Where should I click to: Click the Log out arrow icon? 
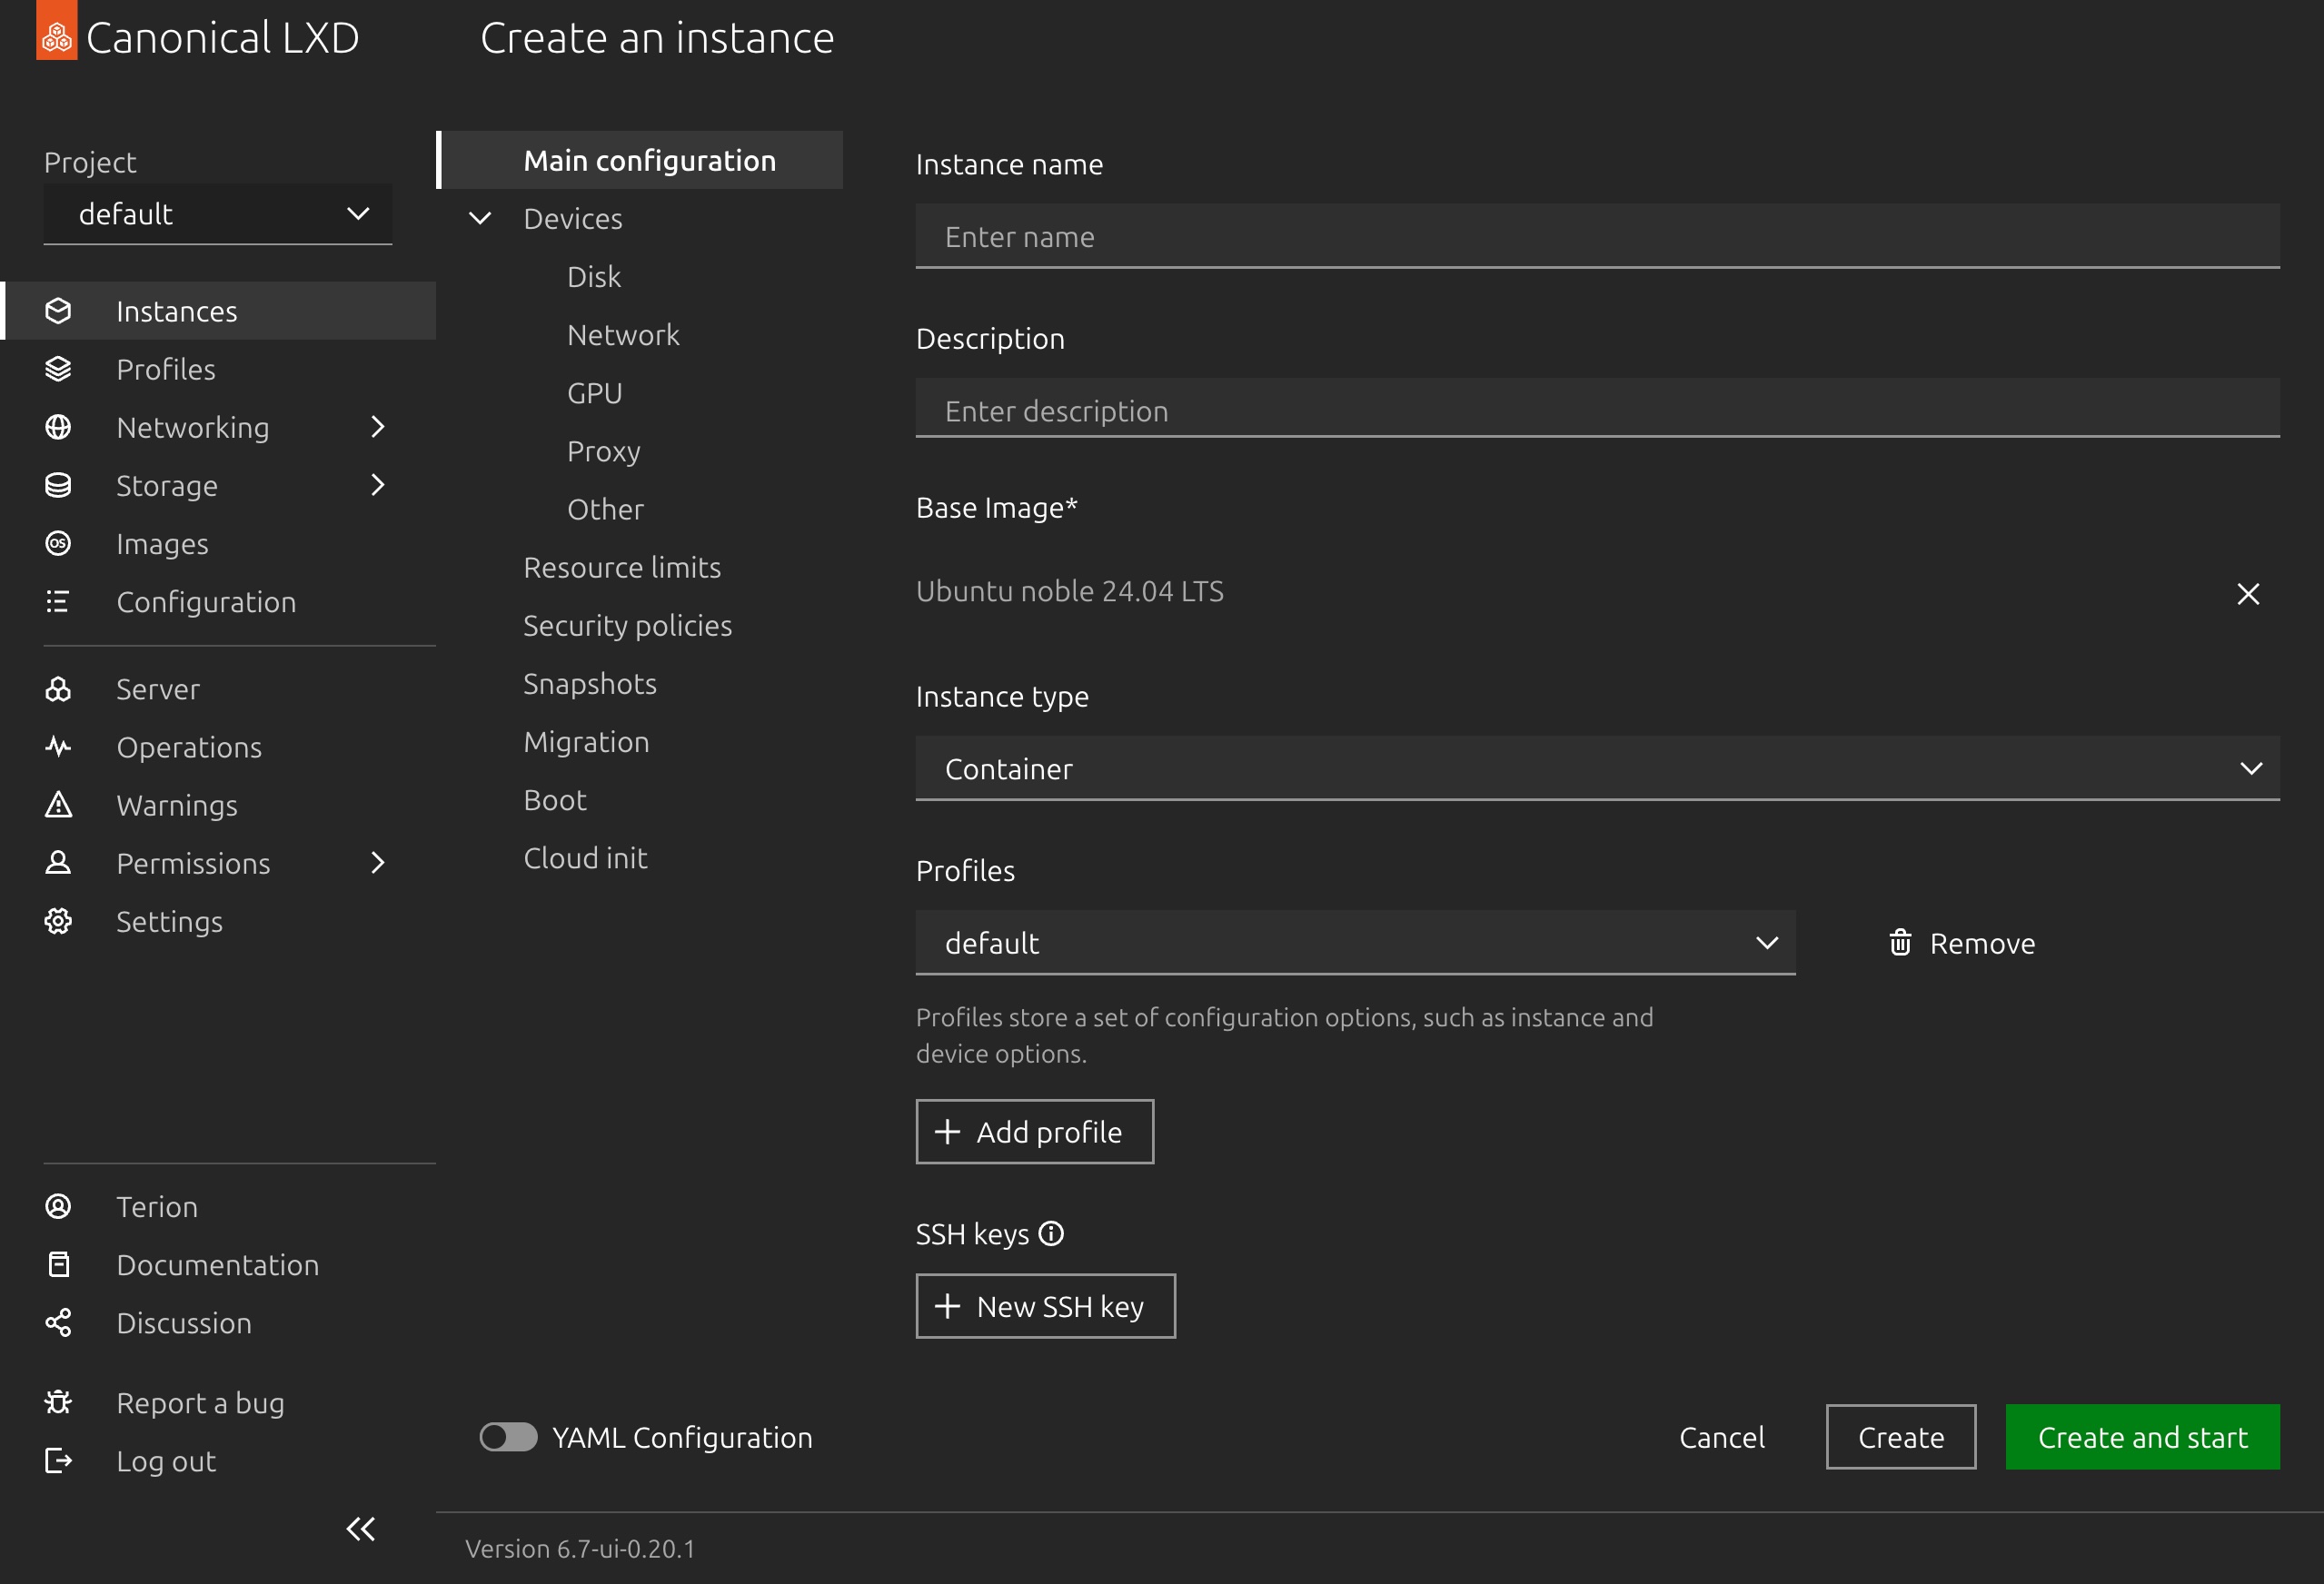(x=58, y=1460)
